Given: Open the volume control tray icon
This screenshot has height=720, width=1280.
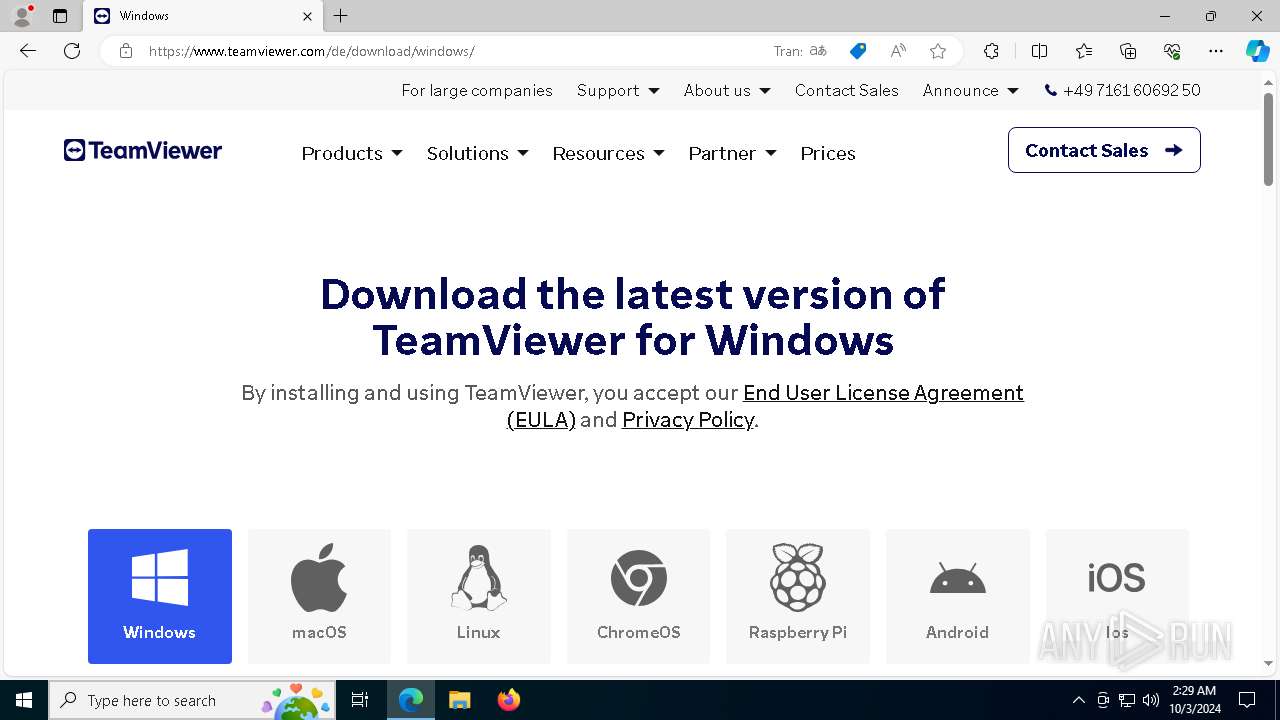Looking at the screenshot, I should [1150, 700].
